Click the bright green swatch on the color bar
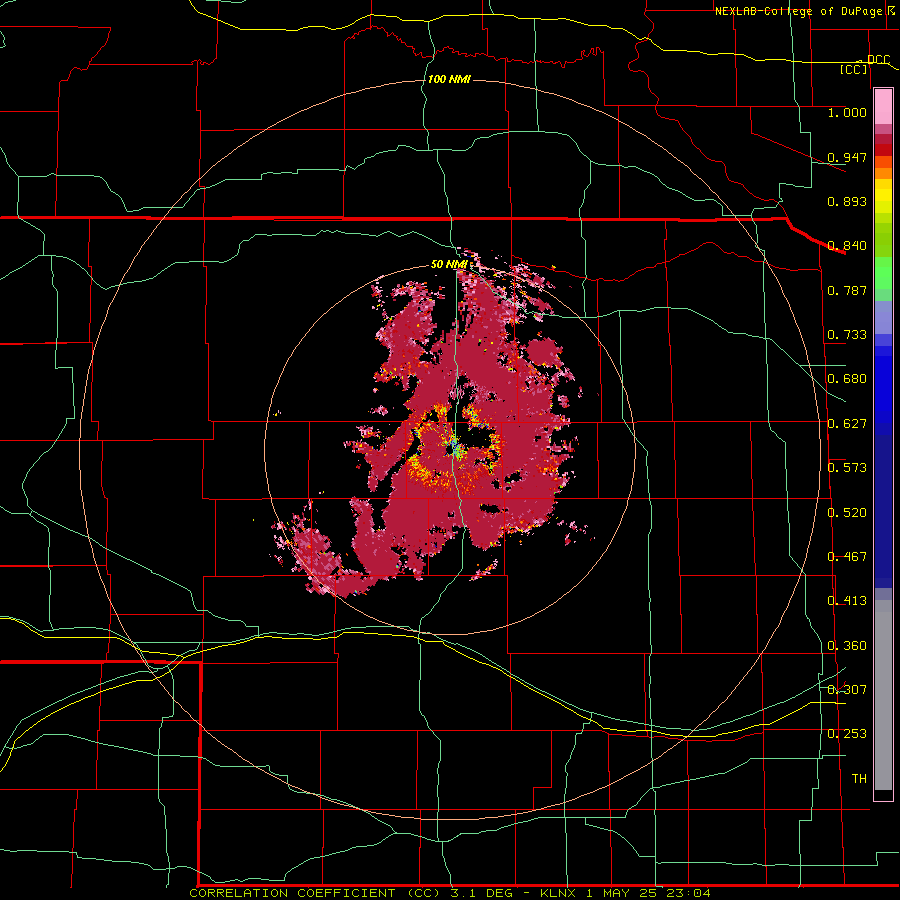The width and height of the screenshot is (900, 900). 883,273
